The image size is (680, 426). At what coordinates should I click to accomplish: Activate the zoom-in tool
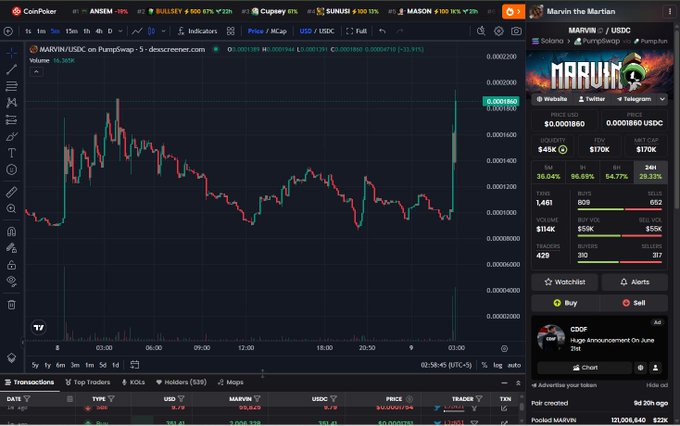(x=11, y=209)
